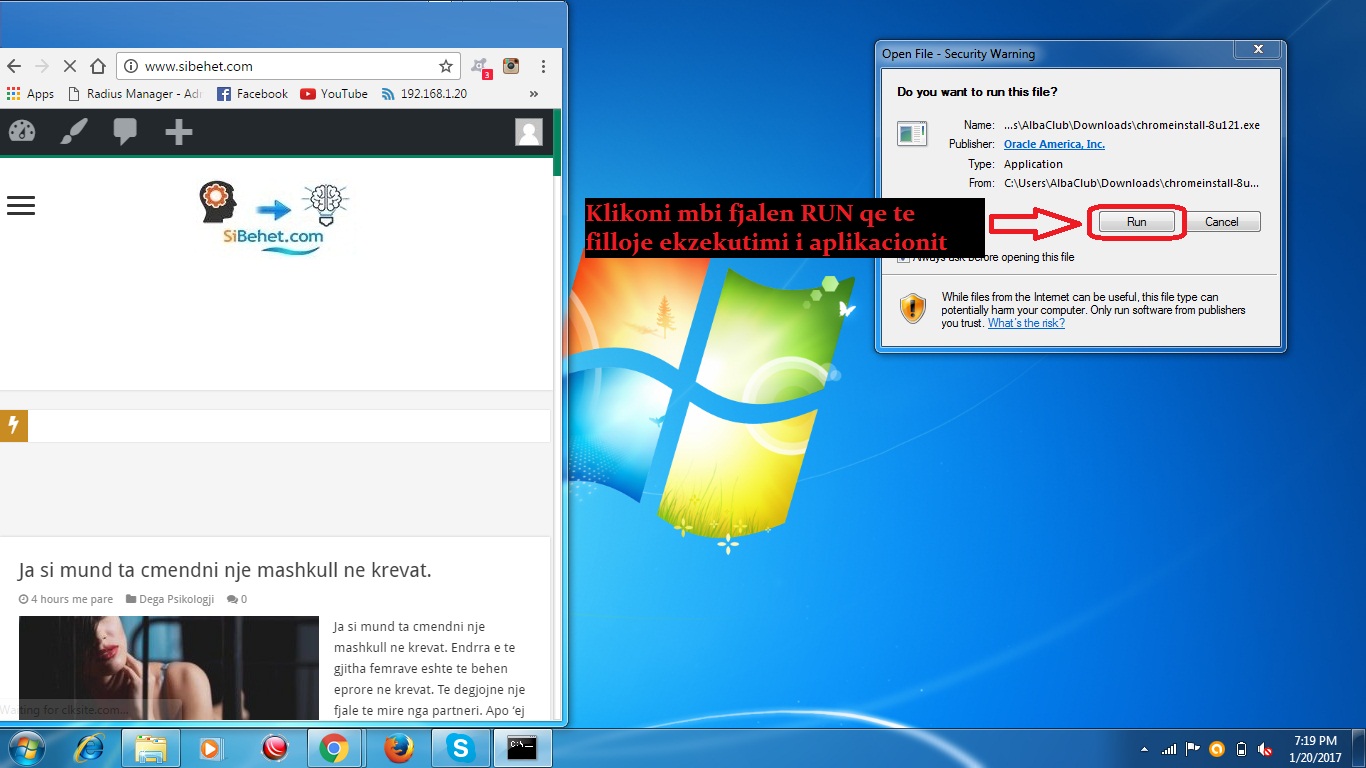Bookmark page with the star icon
This screenshot has width=1366, height=768.
[x=446, y=66]
